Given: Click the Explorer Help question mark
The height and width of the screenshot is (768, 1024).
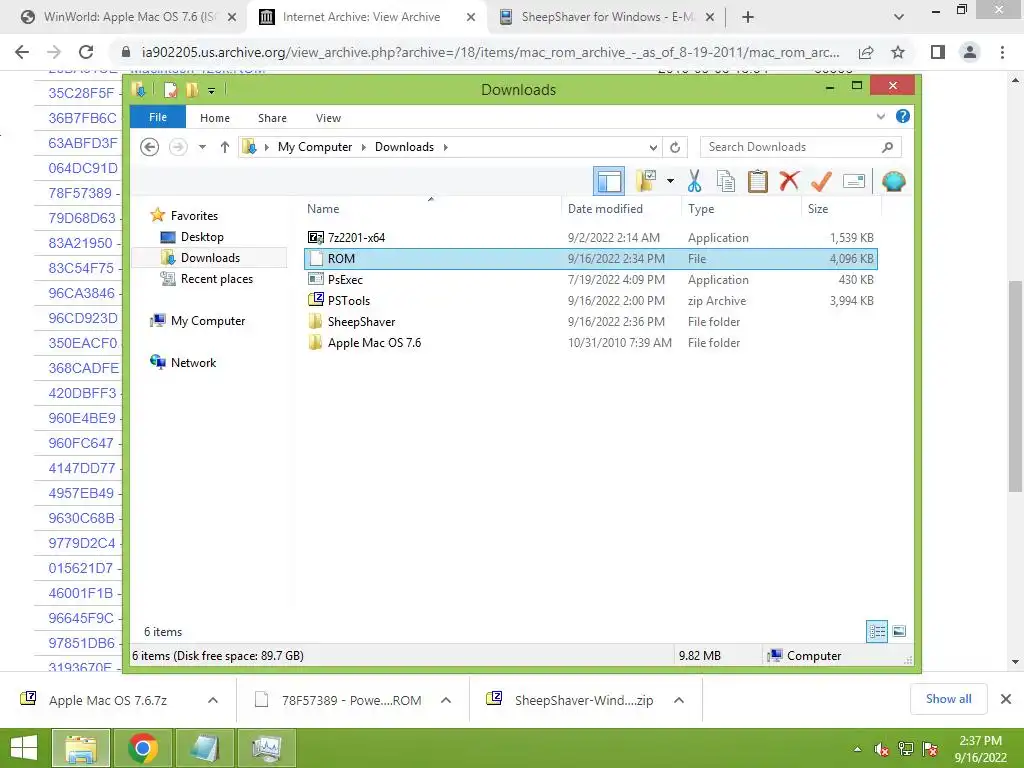Looking at the screenshot, I should [x=903, y=116].
